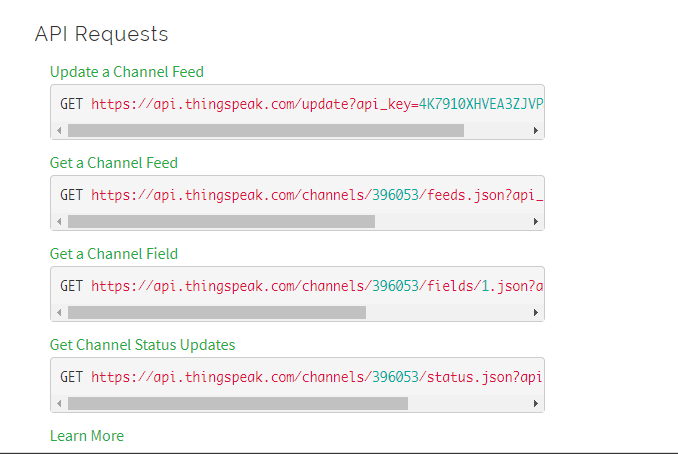Click right scroll arrow in fields/1.json request box
678x454 pixels.
(x=536, y=313)
